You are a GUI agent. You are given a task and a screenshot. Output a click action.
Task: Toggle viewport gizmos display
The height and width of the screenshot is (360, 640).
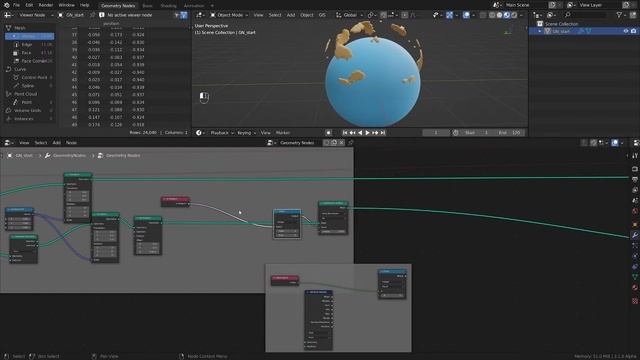click(449, 15)
